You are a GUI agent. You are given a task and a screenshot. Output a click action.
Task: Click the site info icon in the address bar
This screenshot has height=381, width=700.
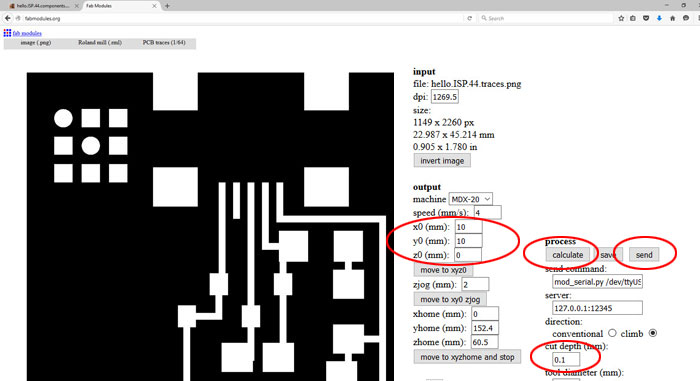coord(18,18)
